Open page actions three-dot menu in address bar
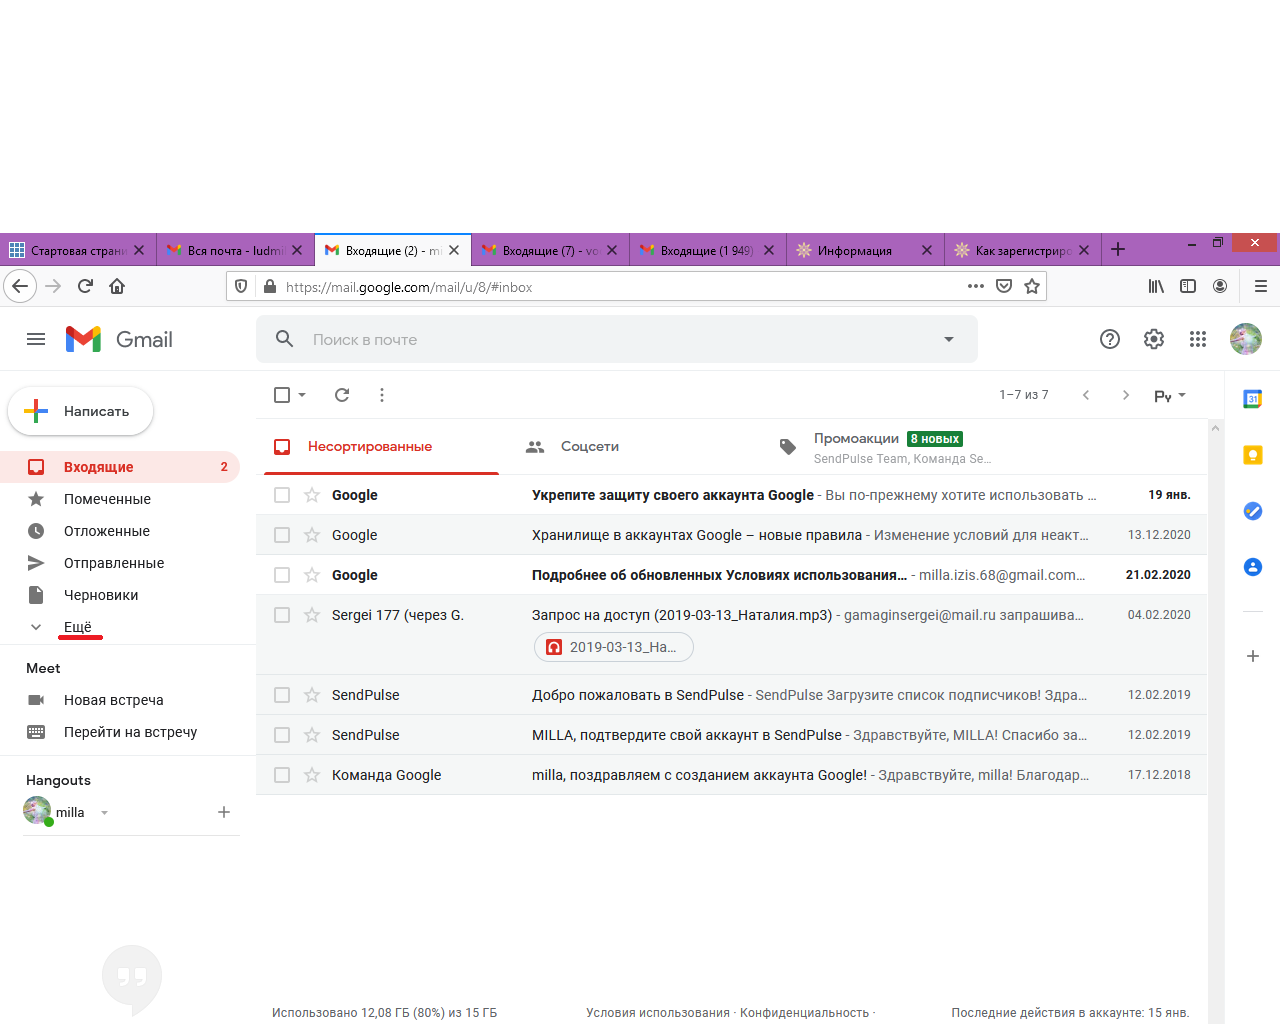 pos(976,286)
